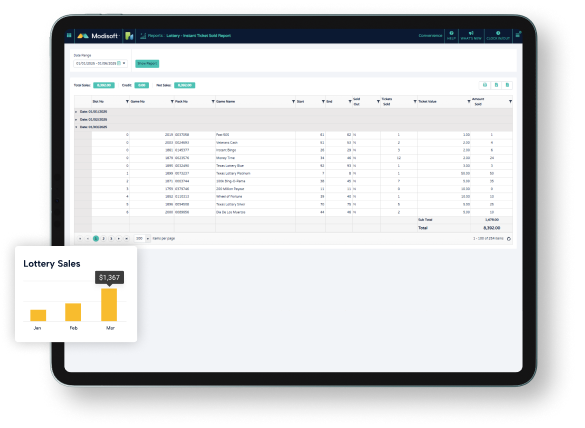Open the filter icon on Slot No column
Viewport: 585px width, 428px height.
(x=127, y=101)
